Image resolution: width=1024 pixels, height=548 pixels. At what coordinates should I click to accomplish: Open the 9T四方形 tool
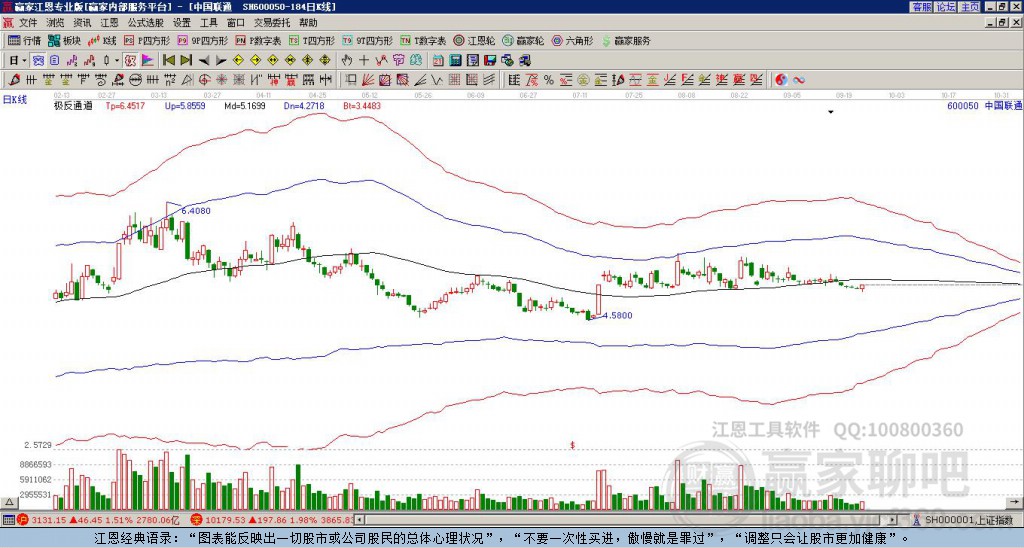(x=368, y=40)
